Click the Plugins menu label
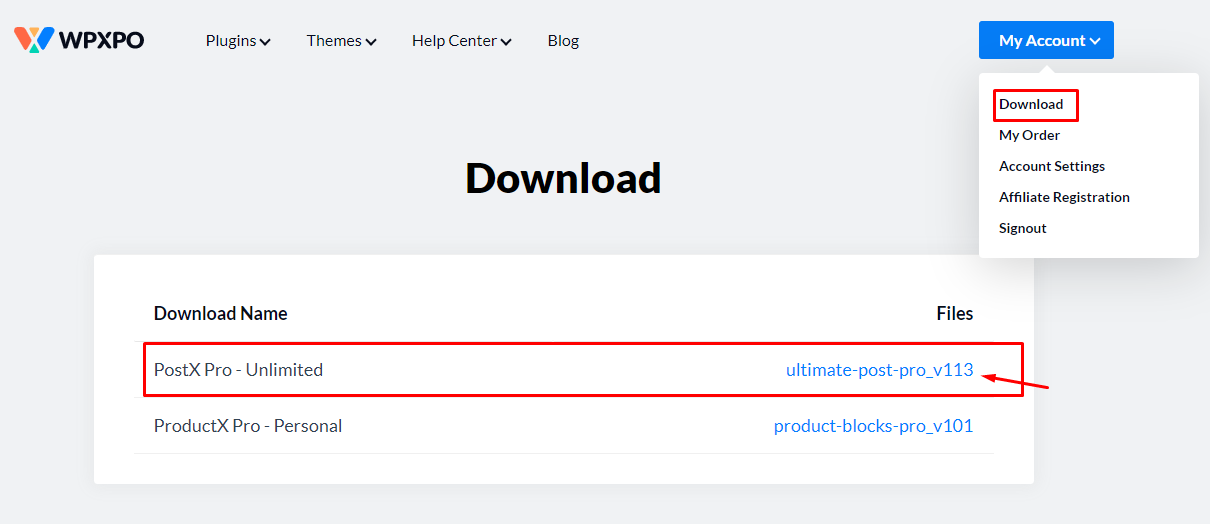The height and width of the screenshot is (524, 1210). coord(231,41)
